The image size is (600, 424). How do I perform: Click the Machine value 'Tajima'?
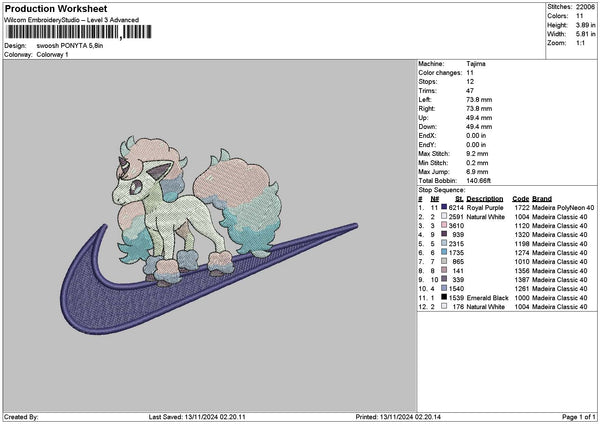point(476,64)
